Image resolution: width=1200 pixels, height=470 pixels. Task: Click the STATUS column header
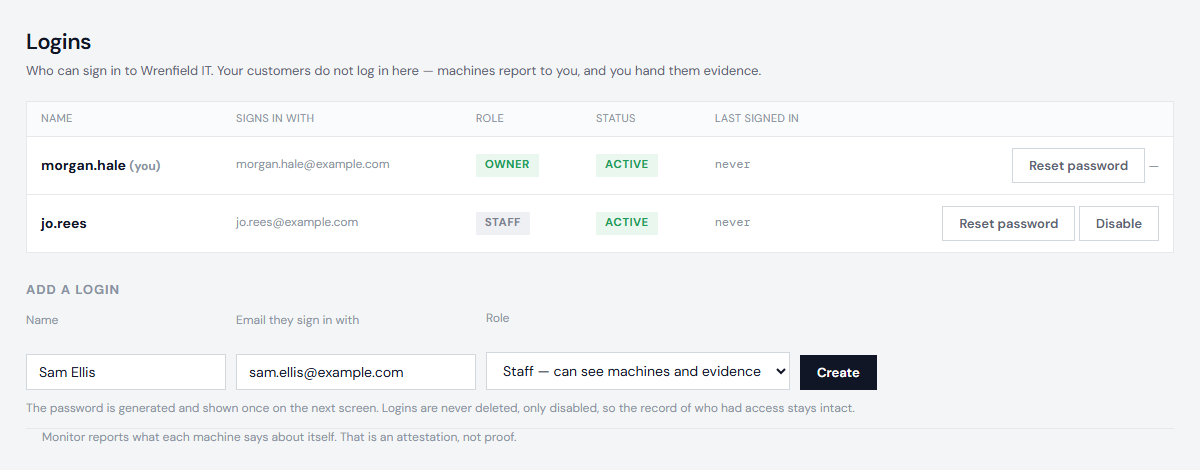point(616,118)
